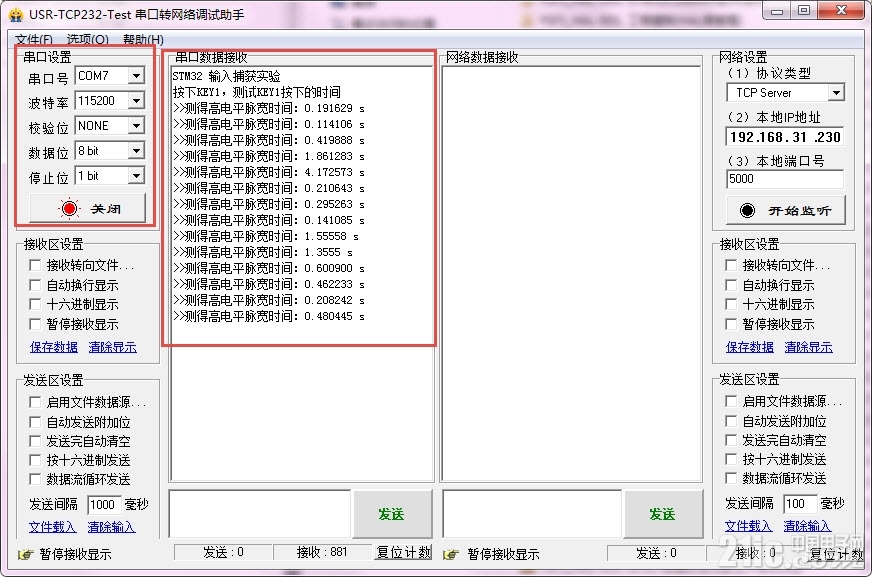Click serial 清除显示 link

point(112,347)
